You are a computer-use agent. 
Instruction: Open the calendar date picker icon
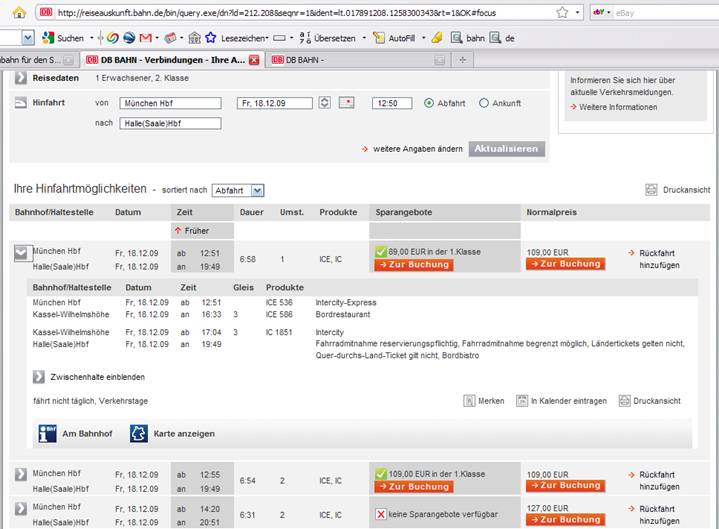346,103
